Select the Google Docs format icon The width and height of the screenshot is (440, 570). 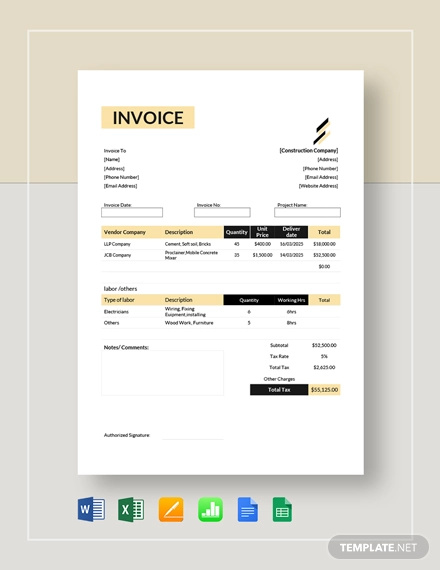click(248, 510)
